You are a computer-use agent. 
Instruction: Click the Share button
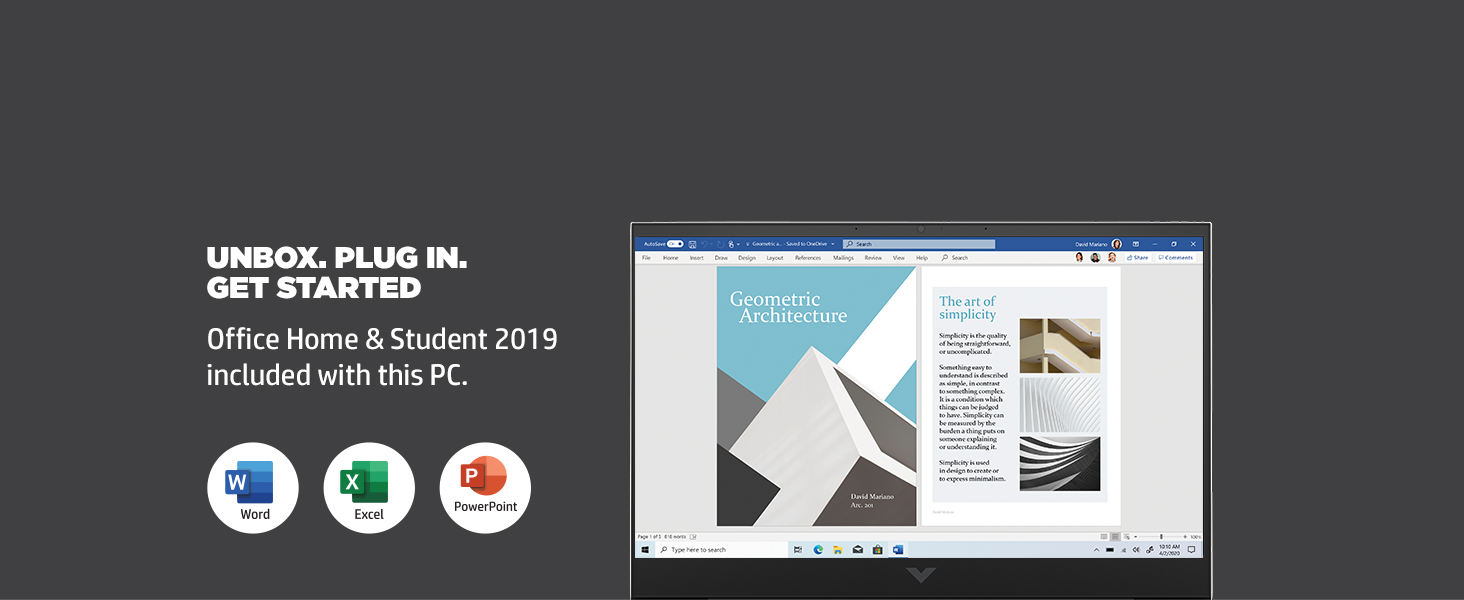(x=1137, y=258)
